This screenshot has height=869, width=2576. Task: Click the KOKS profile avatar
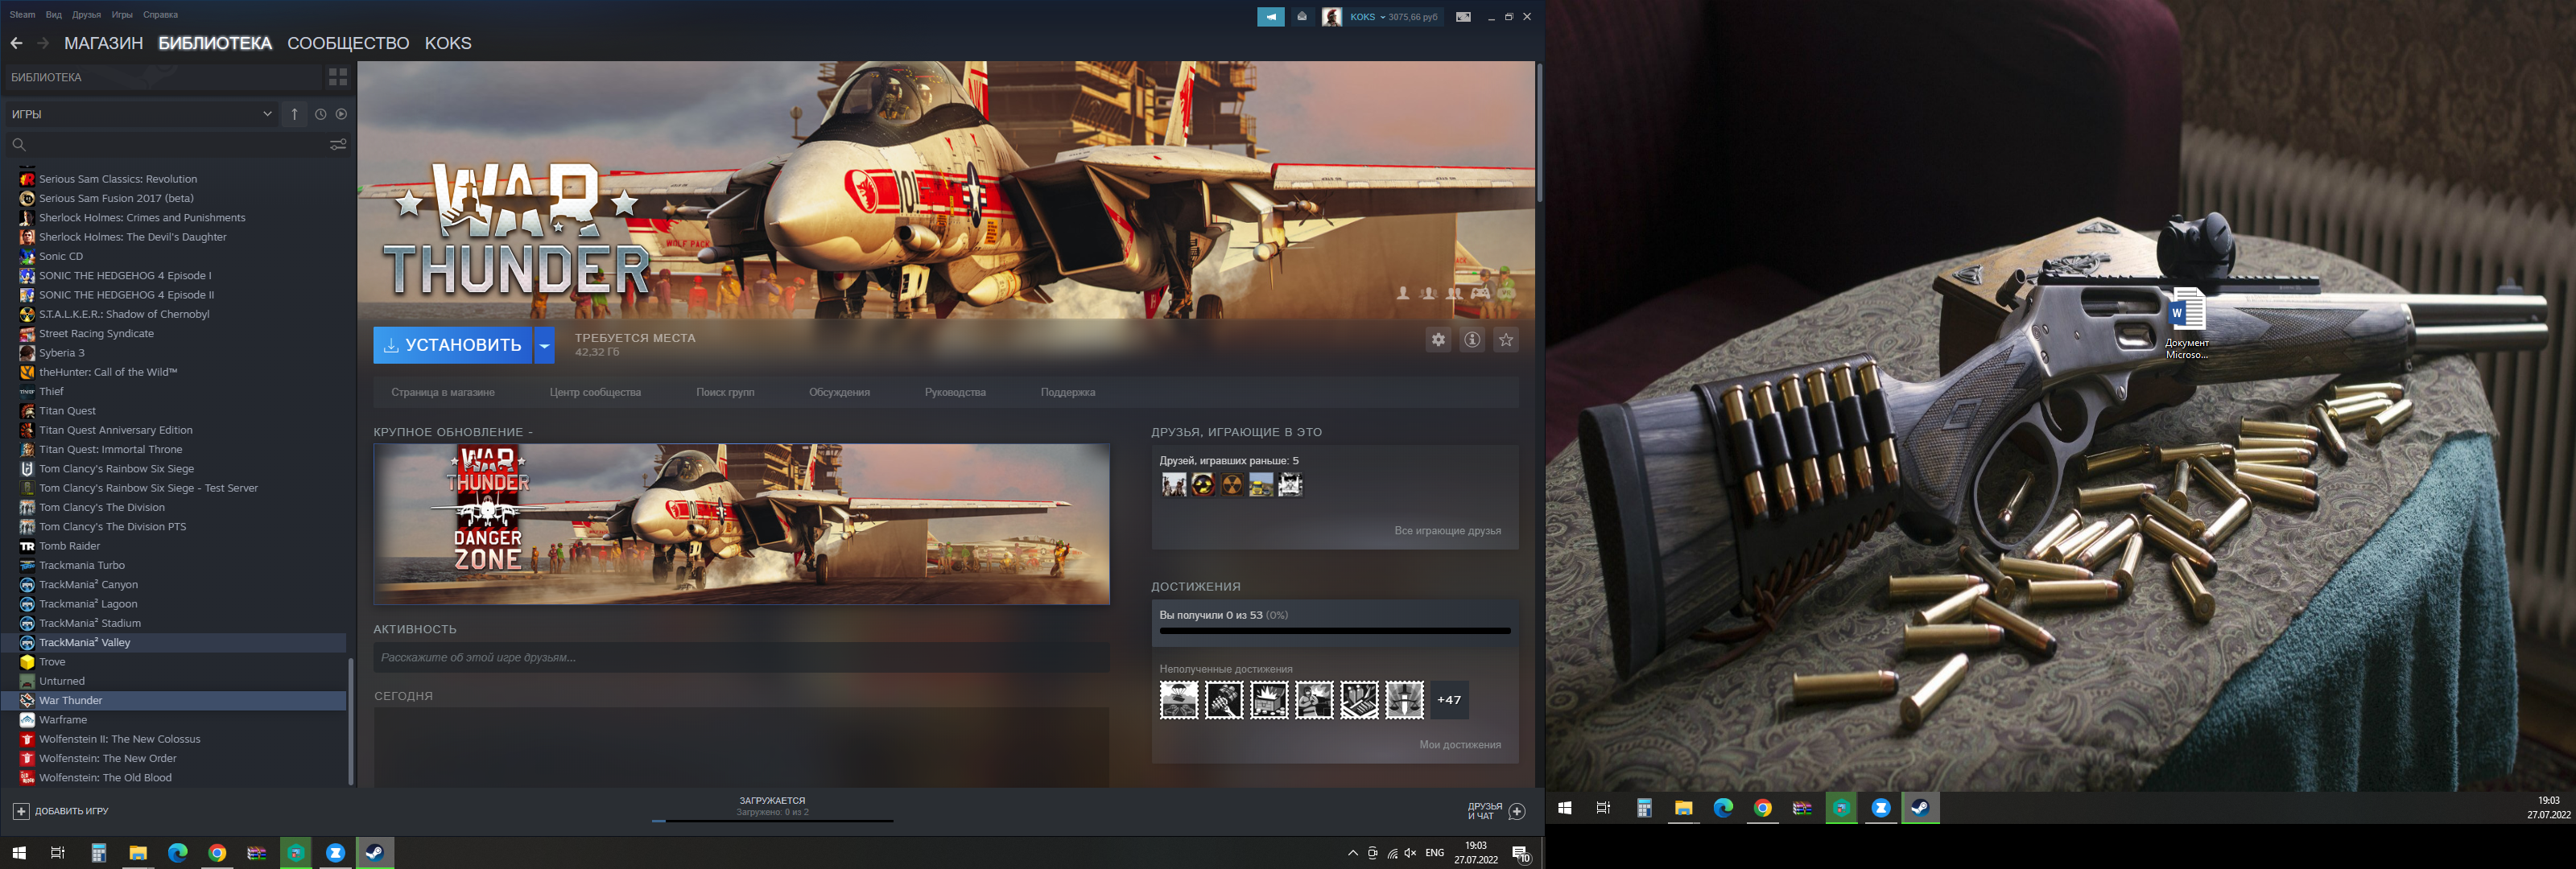[x=1331, y=17]
